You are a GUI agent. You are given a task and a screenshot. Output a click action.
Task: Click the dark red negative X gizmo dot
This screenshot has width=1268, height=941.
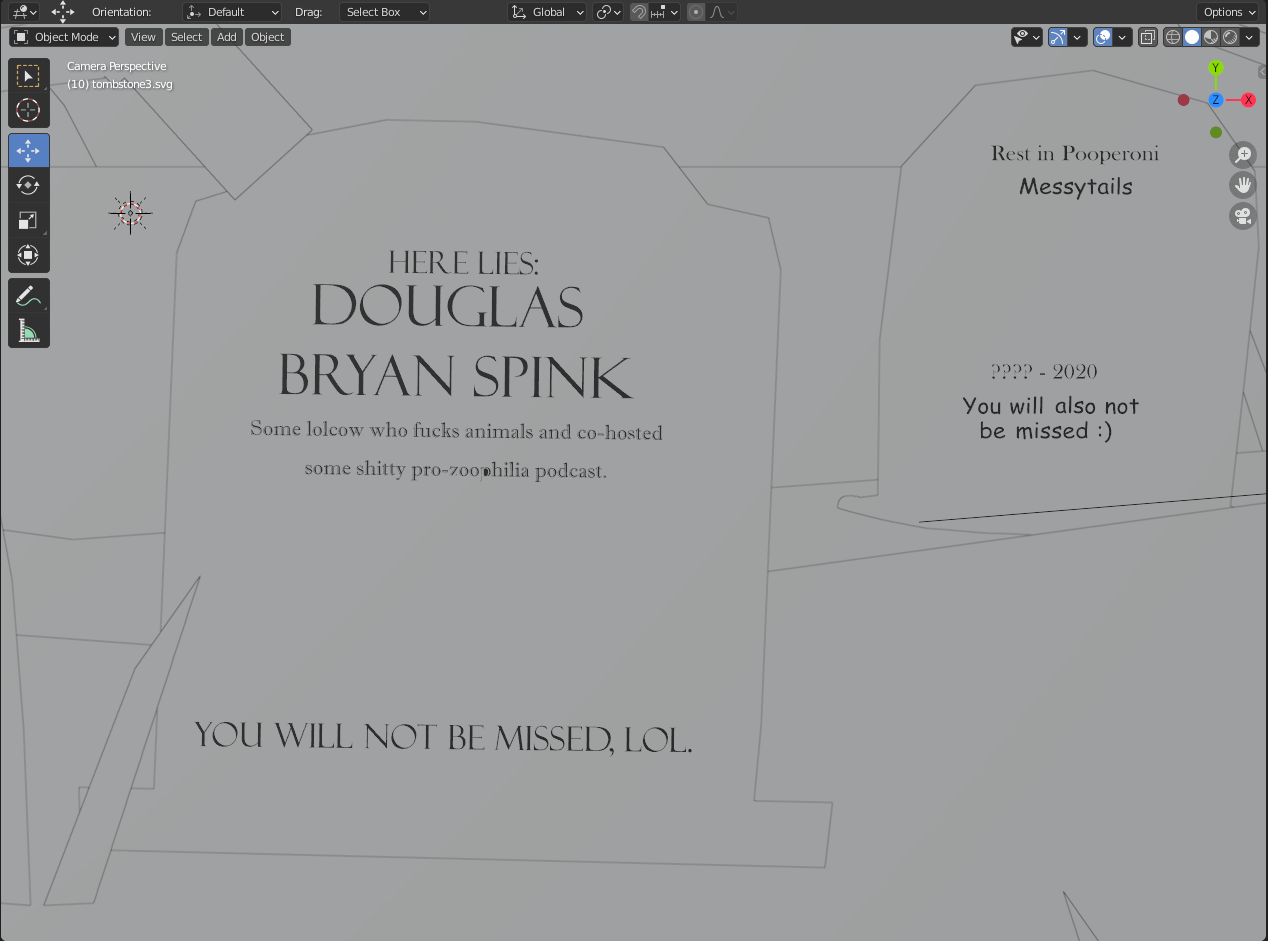1184,100
